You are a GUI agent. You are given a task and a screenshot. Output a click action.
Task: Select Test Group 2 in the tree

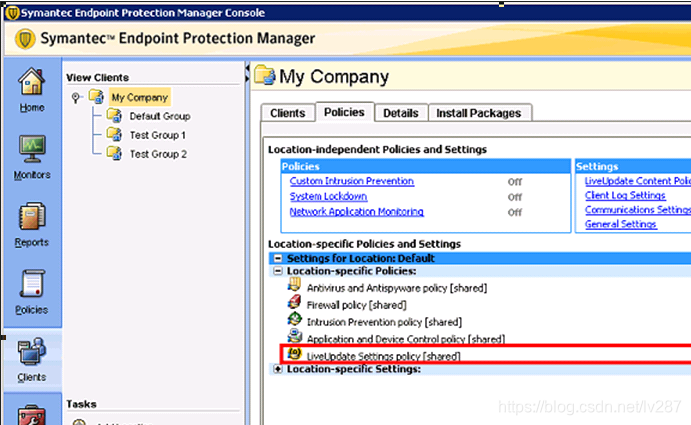(x=158, y=154)
